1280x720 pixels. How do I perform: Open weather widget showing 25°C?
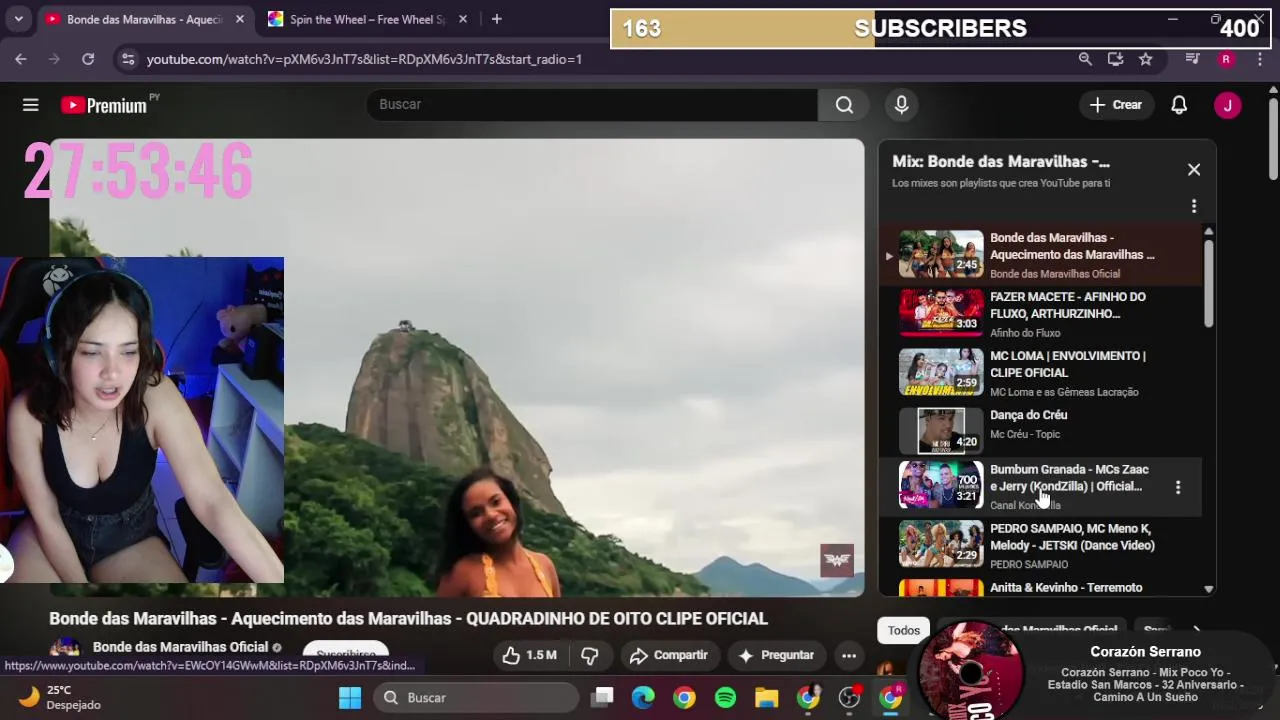point(60,697)
